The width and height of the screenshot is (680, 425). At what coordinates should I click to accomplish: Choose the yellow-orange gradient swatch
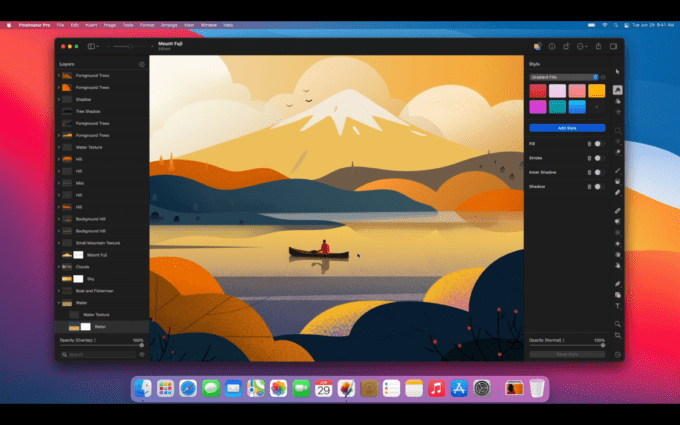[x=596, y=91]
